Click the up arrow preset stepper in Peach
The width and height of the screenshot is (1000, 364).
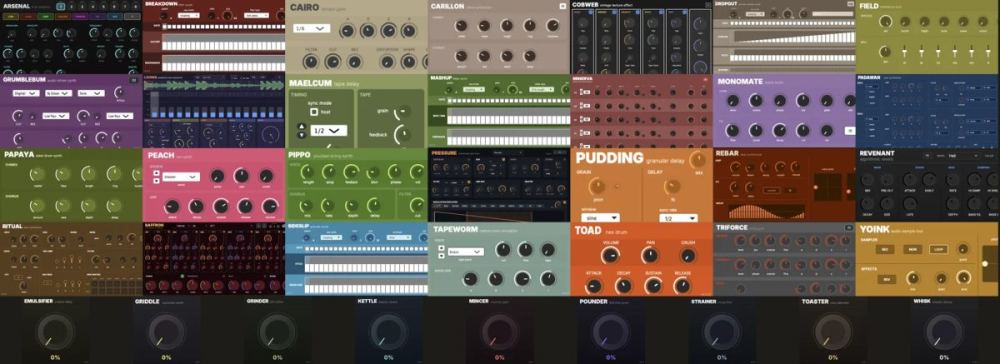155,173
